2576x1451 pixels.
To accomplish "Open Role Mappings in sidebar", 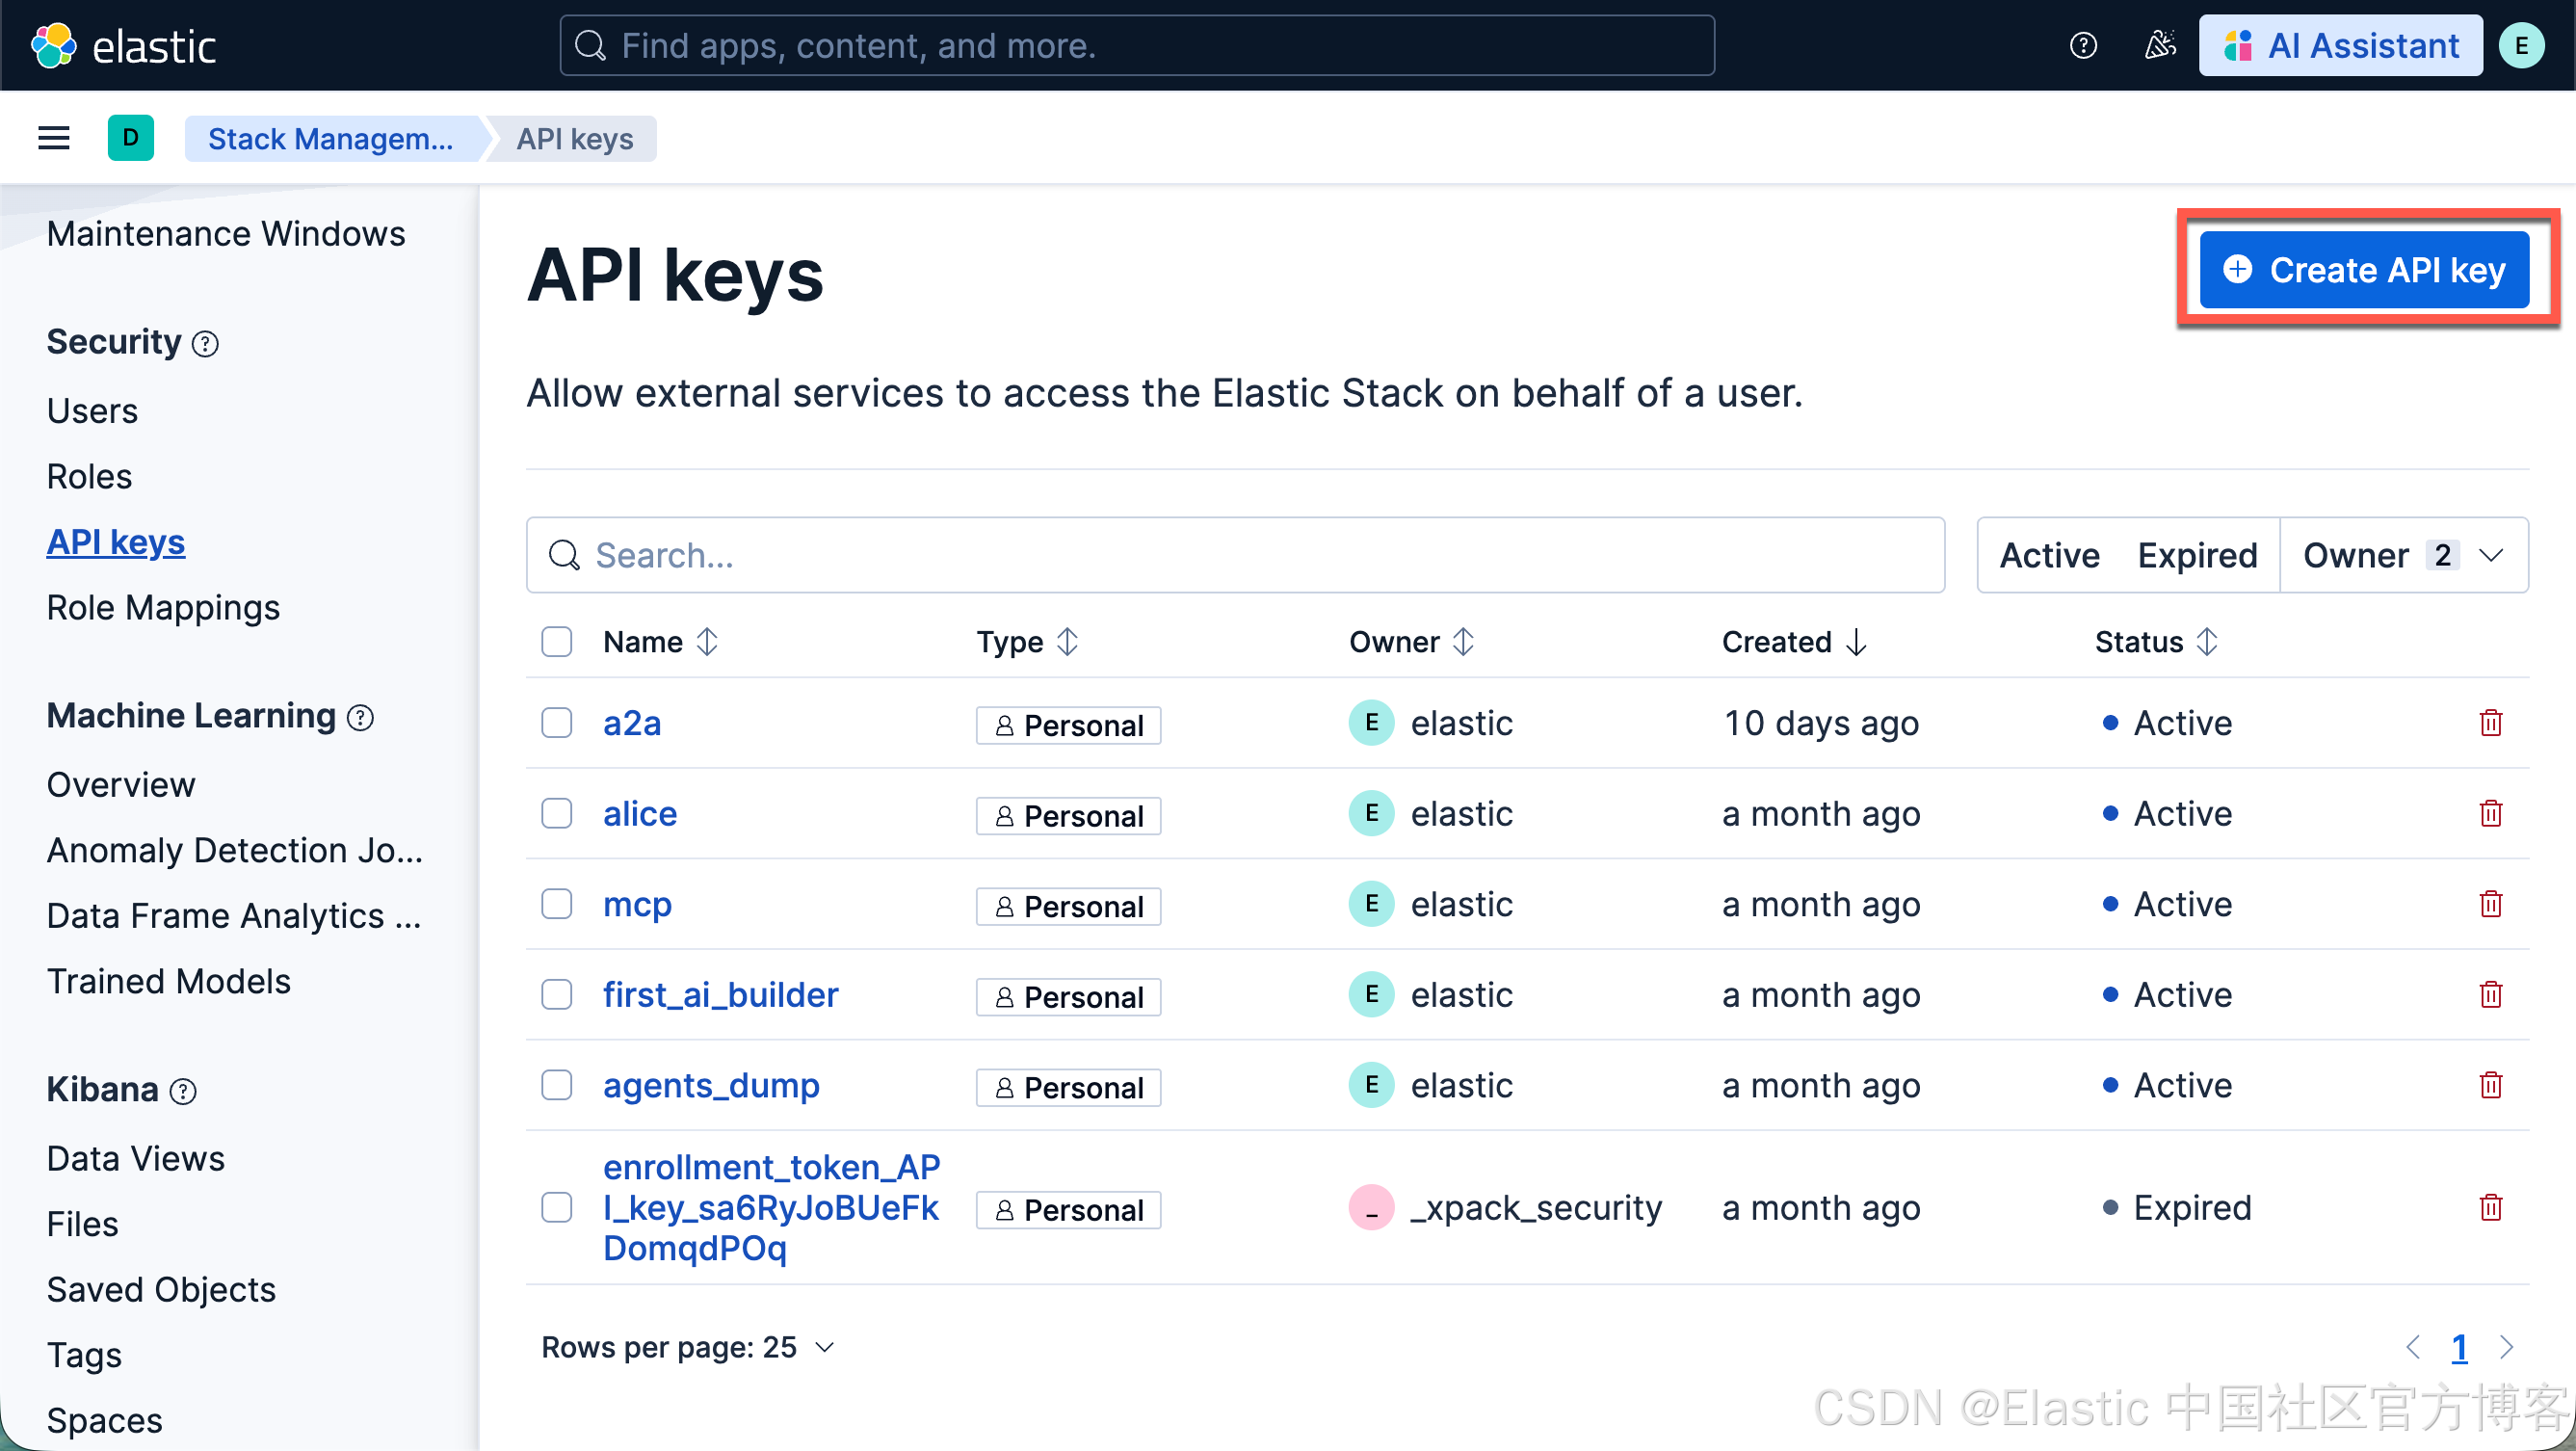I will [163, 607].
